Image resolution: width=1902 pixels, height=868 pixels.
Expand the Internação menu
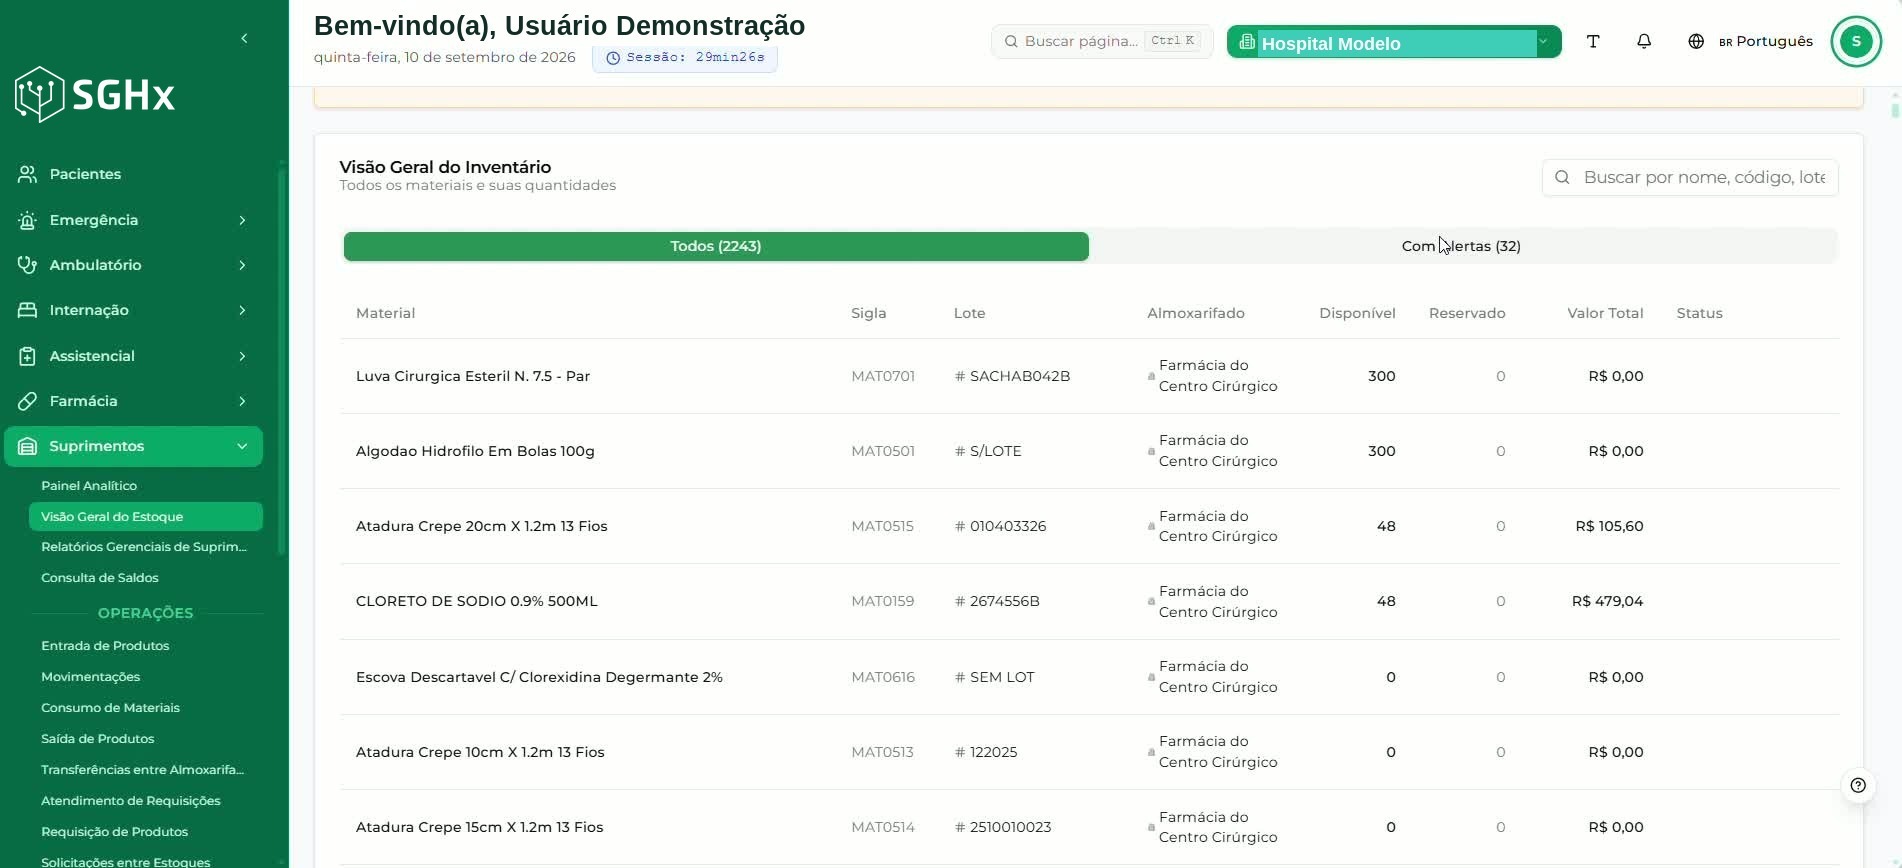point(242,310)
